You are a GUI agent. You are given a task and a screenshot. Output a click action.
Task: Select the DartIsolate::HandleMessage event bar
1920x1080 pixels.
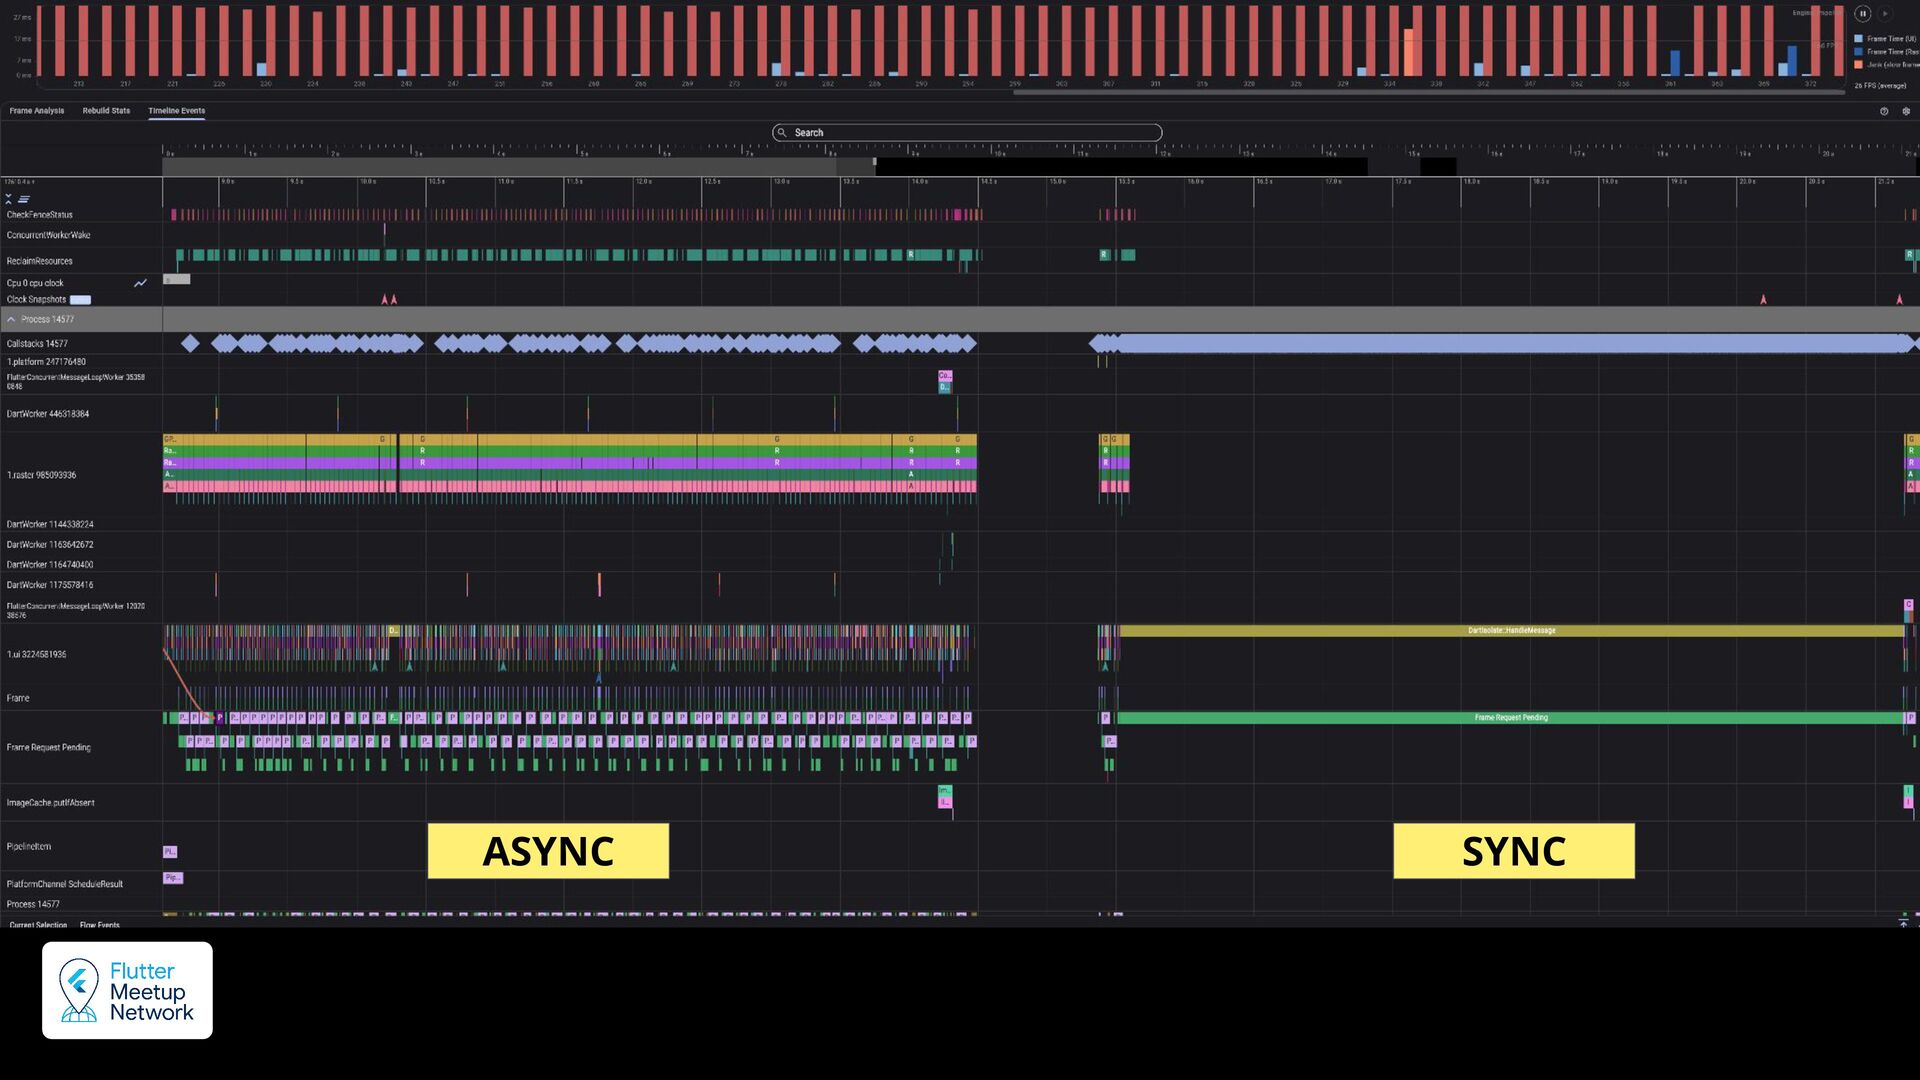click(x=1510, y=631)
